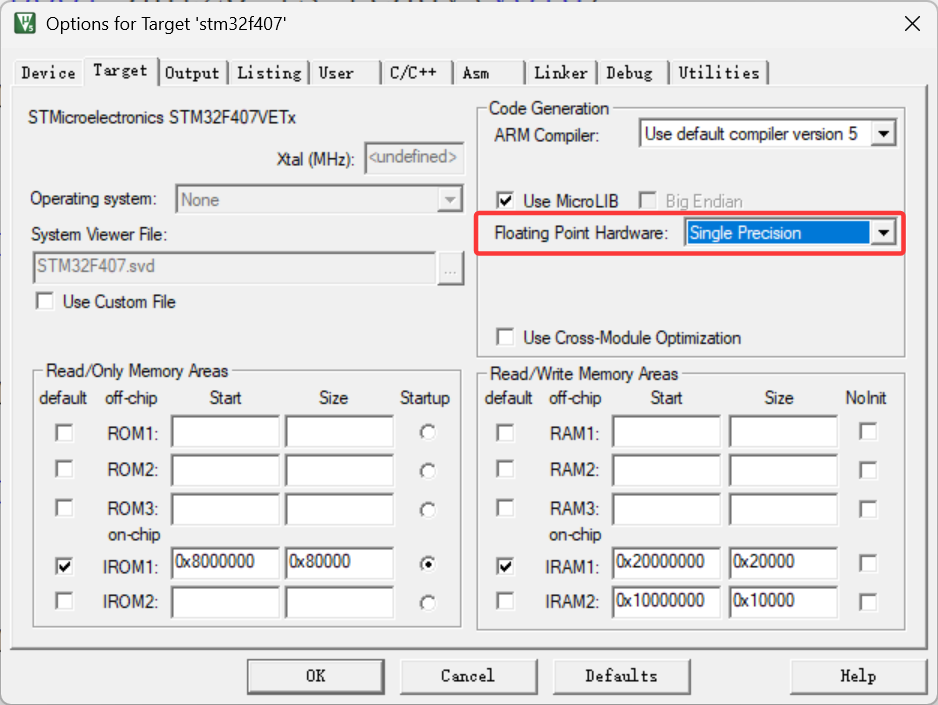
Task: Uncheck the IRAM1 default checkbox
Action: [x=505, y=566]
